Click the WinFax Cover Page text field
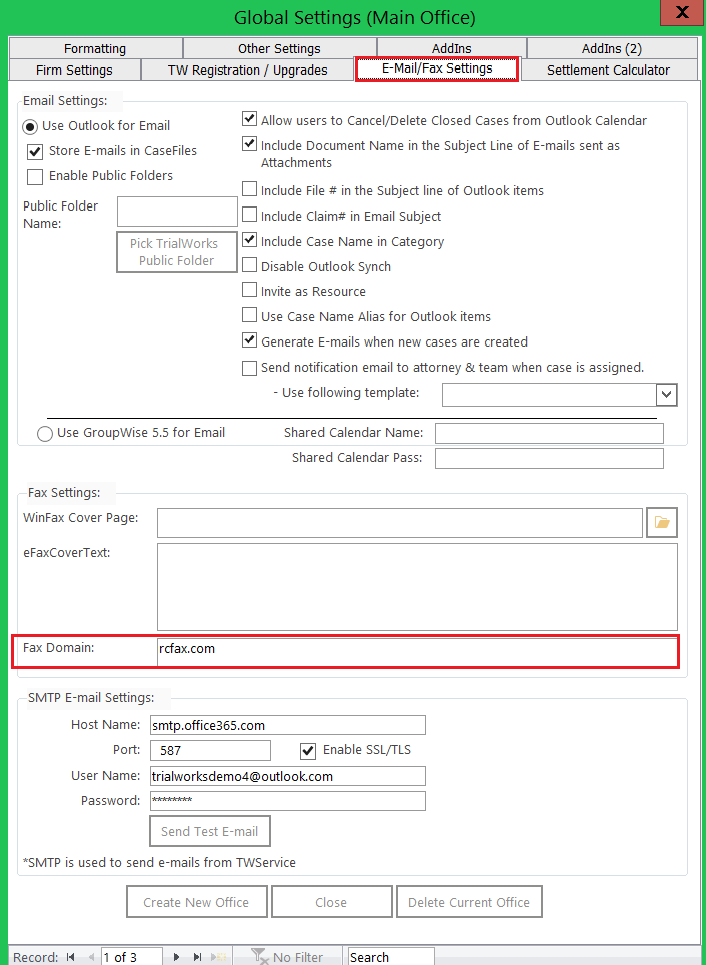Image resolution: width=706 pixels, height=965 pixels. pos(400,523)
